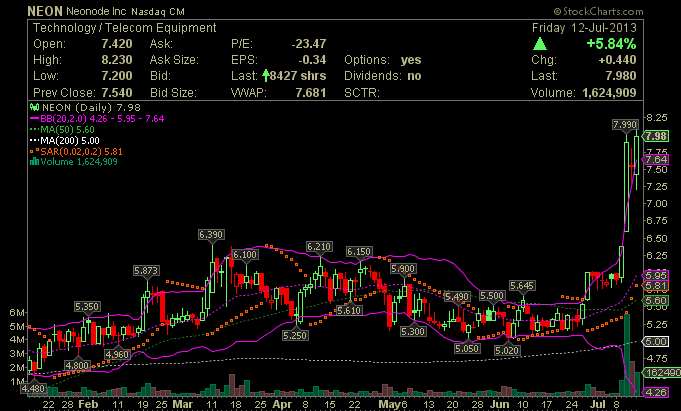The image size is (681, 411).
Task: Click the 5.020 price low label
Action: click(507, 350)
